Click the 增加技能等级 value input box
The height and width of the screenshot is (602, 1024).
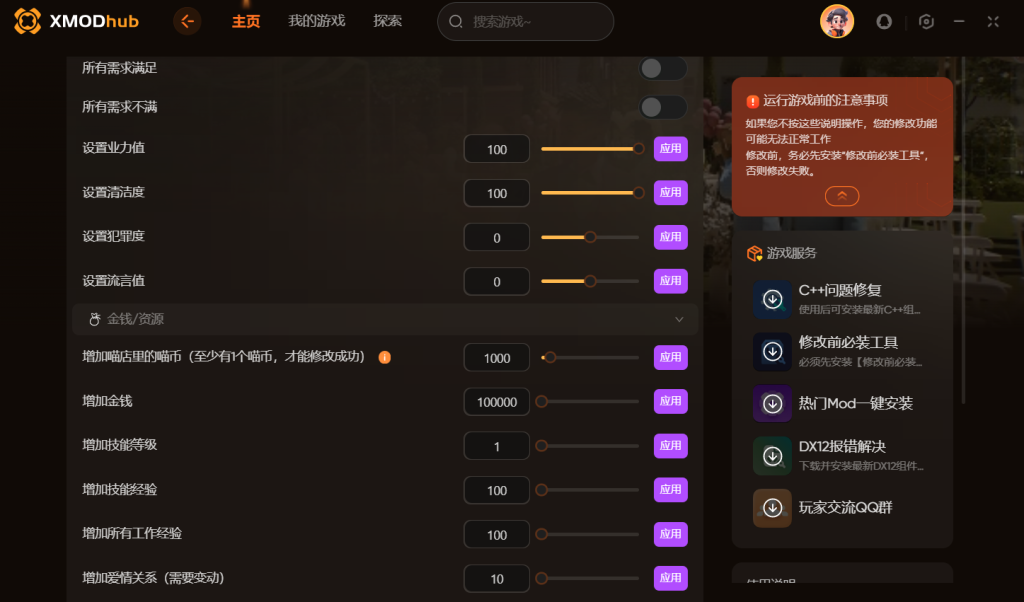click(x=496, y=446)
